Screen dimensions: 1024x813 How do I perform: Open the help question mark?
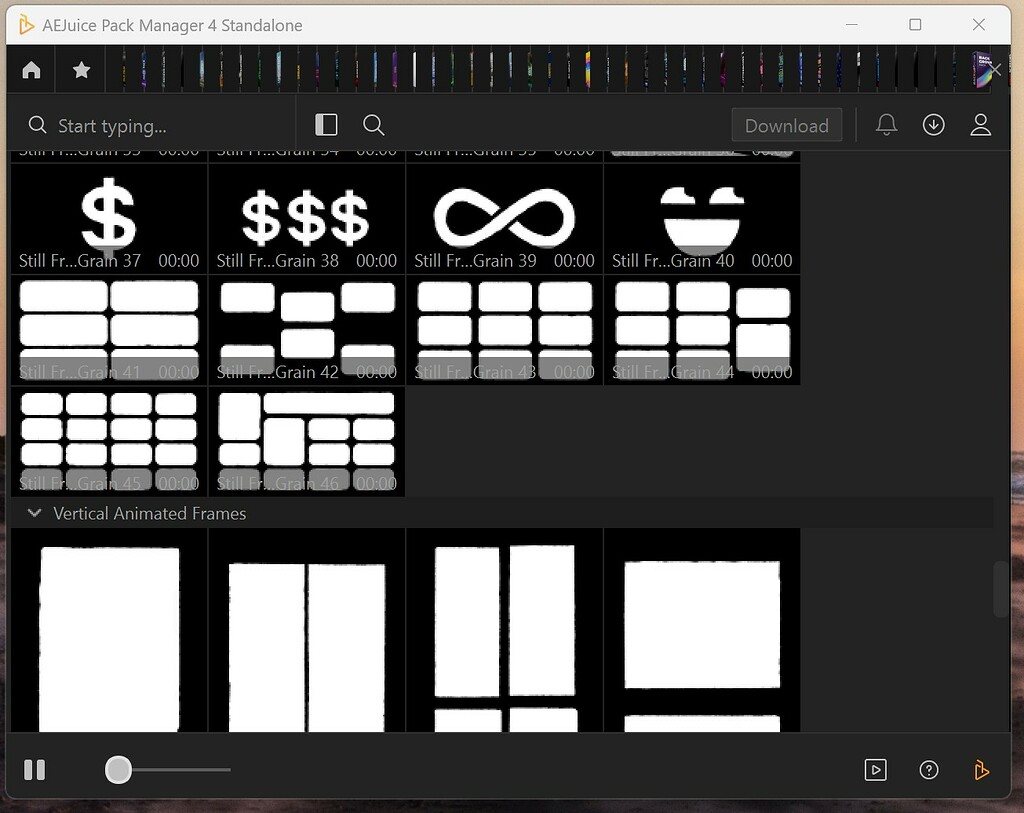point(929,770)
